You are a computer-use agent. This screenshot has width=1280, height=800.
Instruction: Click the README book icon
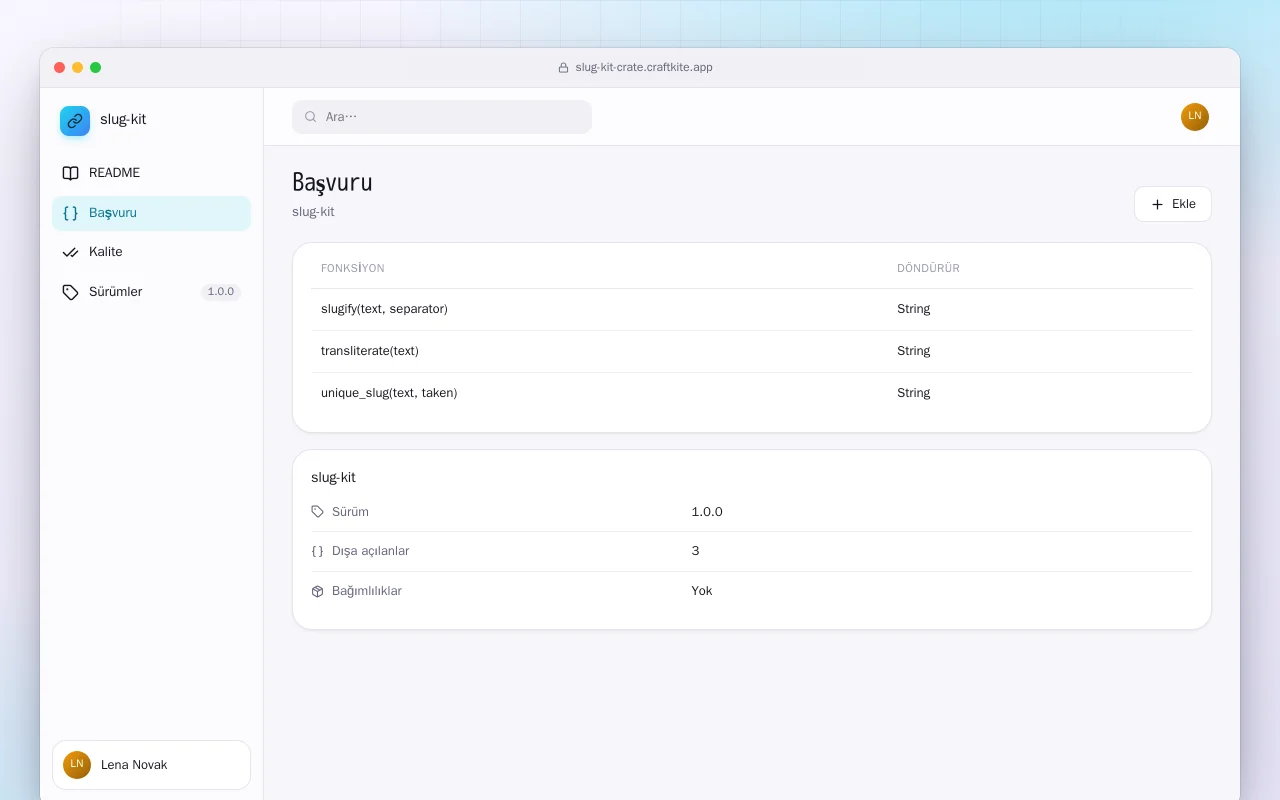(70, 173)
